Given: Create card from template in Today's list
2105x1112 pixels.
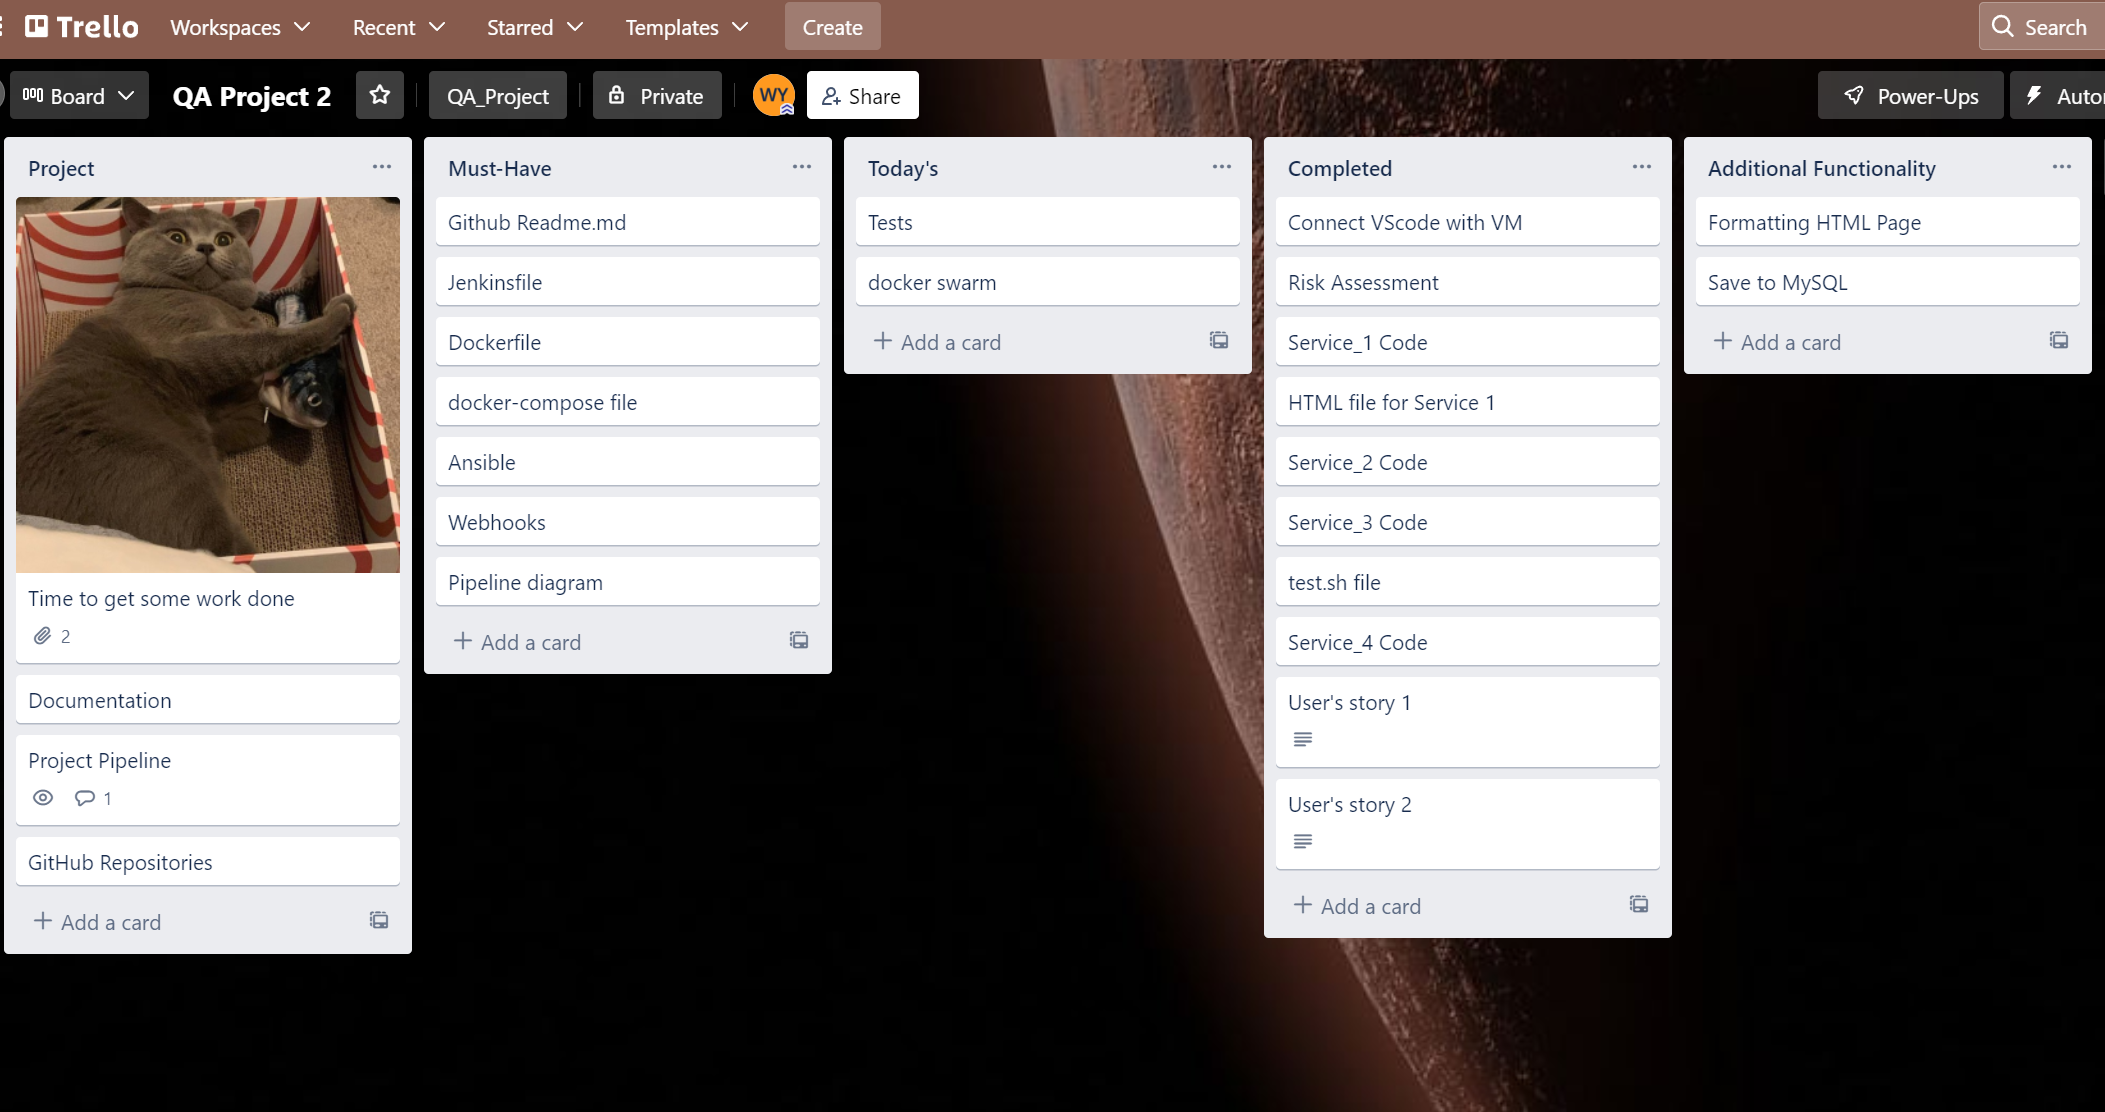Looking at the screenshot, I should (x=1219, y=340).
